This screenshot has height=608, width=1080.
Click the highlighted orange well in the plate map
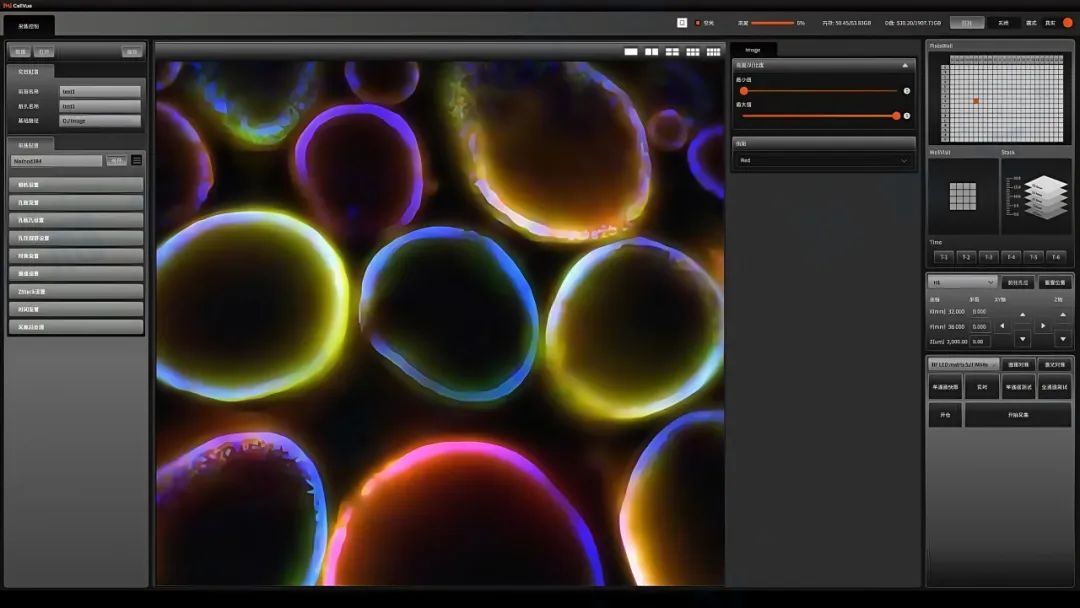tap(976, 101)
